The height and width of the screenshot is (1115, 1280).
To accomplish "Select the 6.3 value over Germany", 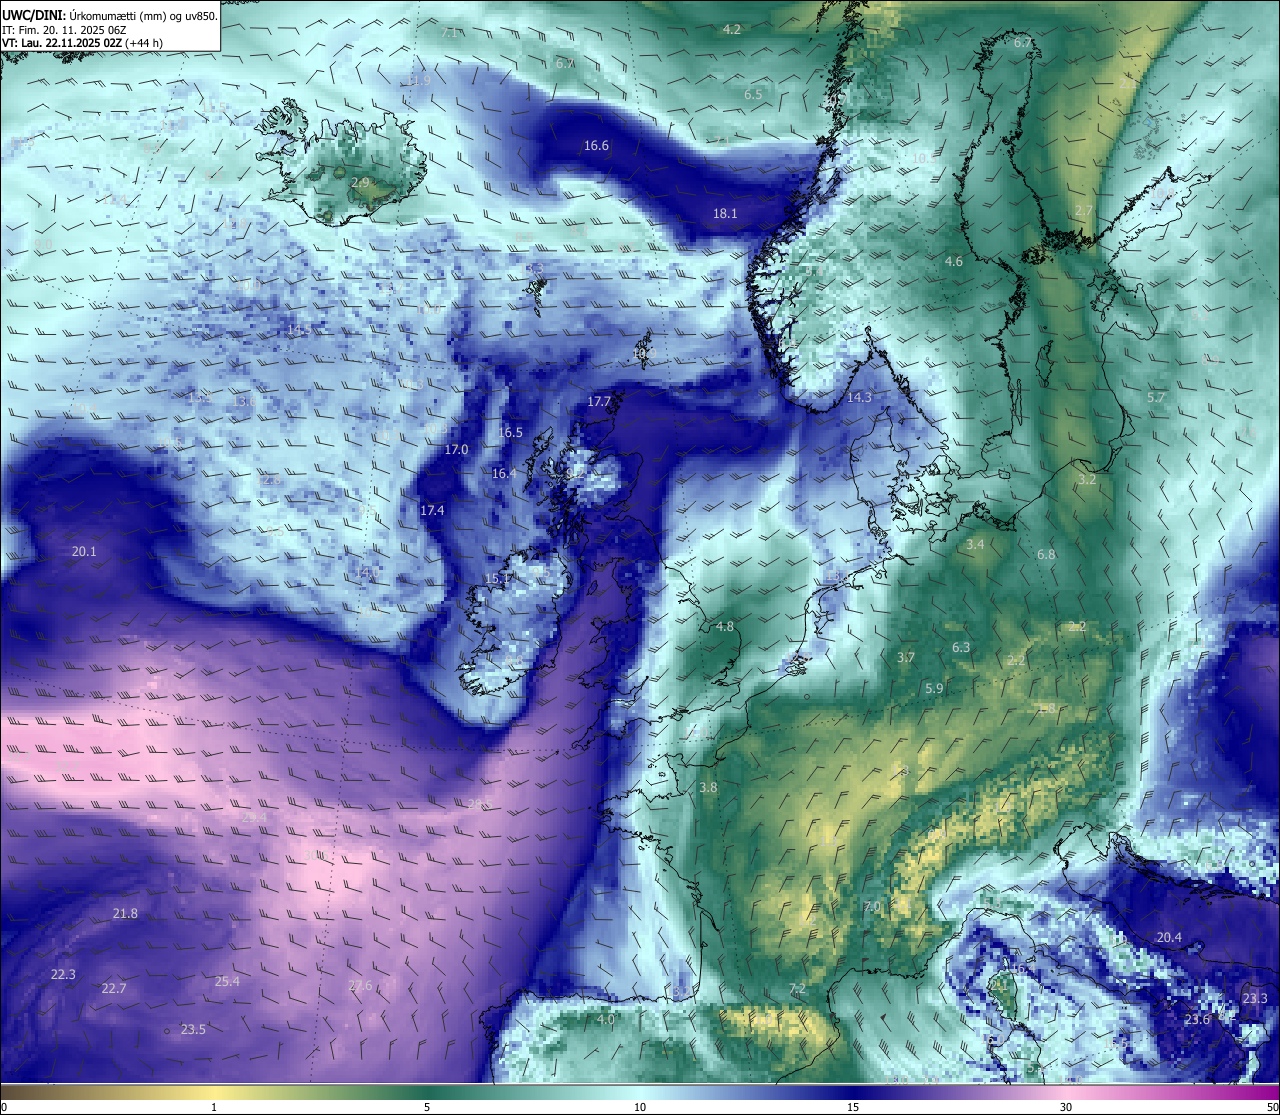I will coord(961,648).
